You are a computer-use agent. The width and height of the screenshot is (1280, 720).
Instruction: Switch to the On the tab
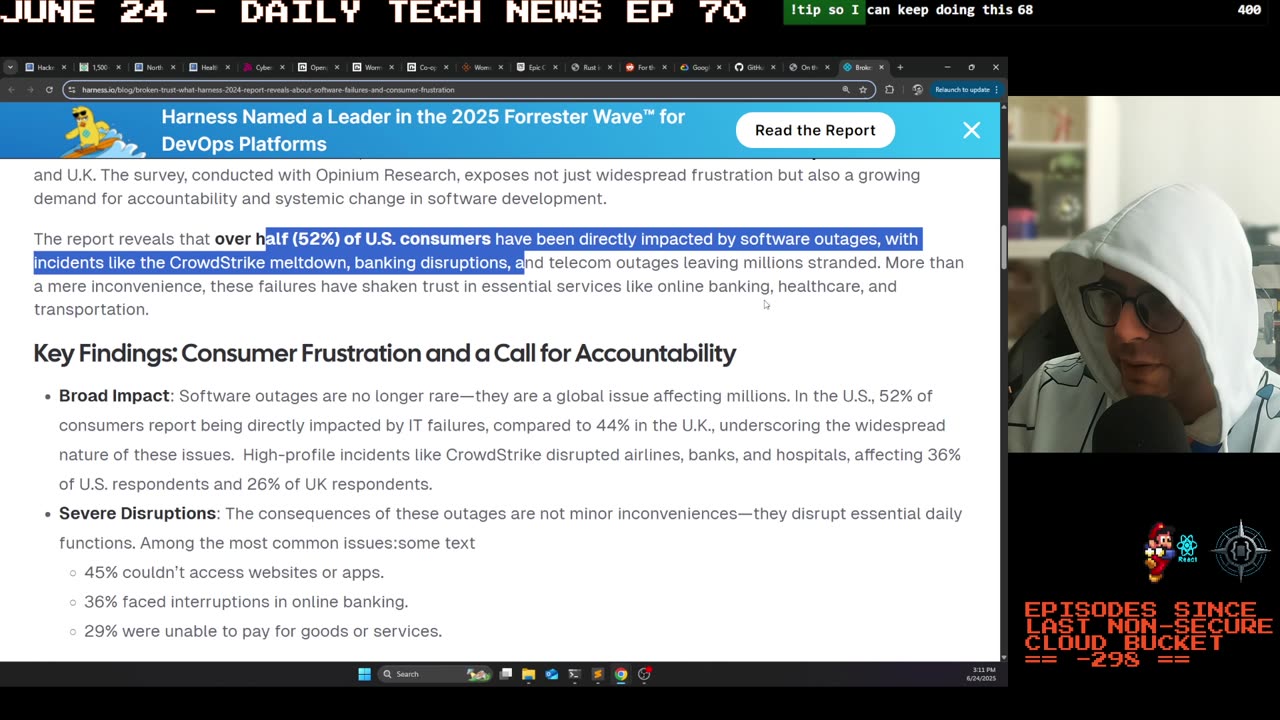pyautogui.click(x=807, y=67)
